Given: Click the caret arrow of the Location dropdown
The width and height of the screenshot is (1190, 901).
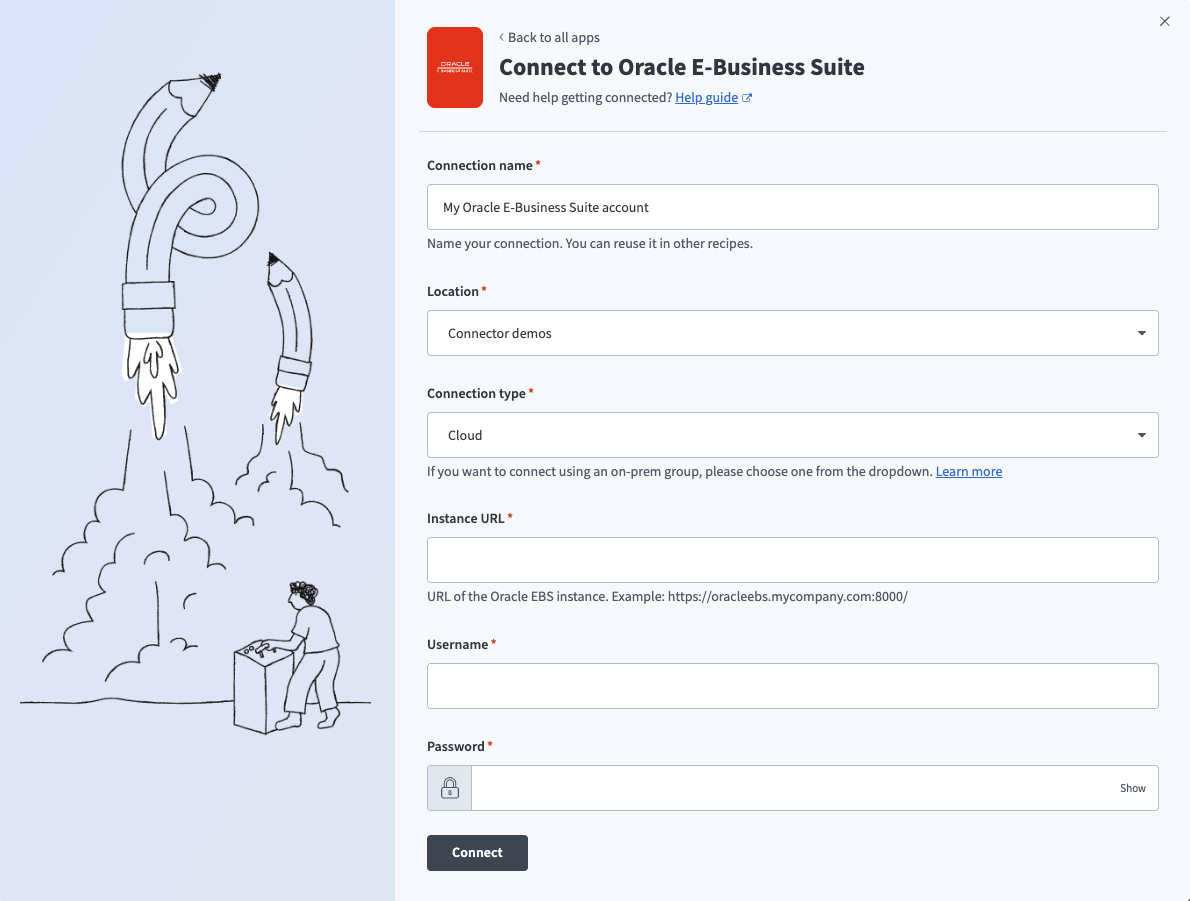Looking at the screenshot, I should [1142, 333].
